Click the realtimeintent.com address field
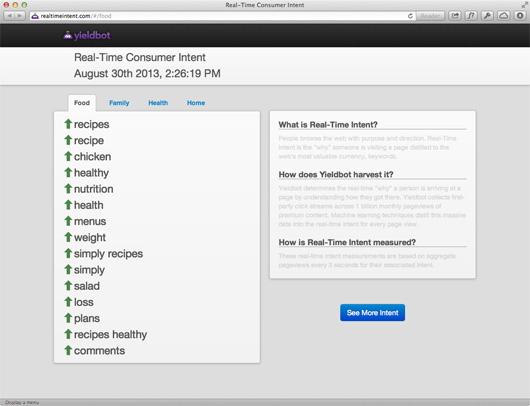Screen dimensions: 530x406 click(x=221, y=16)
